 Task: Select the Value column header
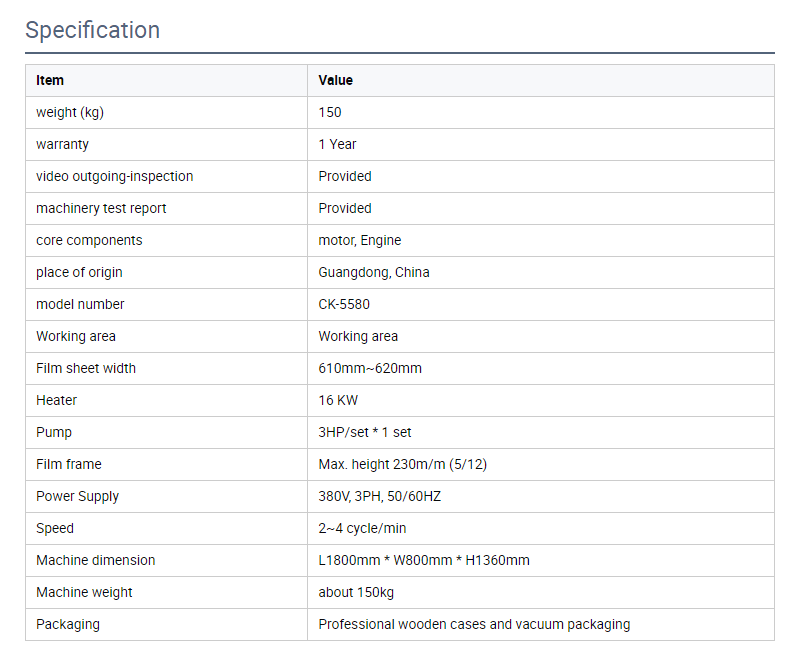click(335, 81)
